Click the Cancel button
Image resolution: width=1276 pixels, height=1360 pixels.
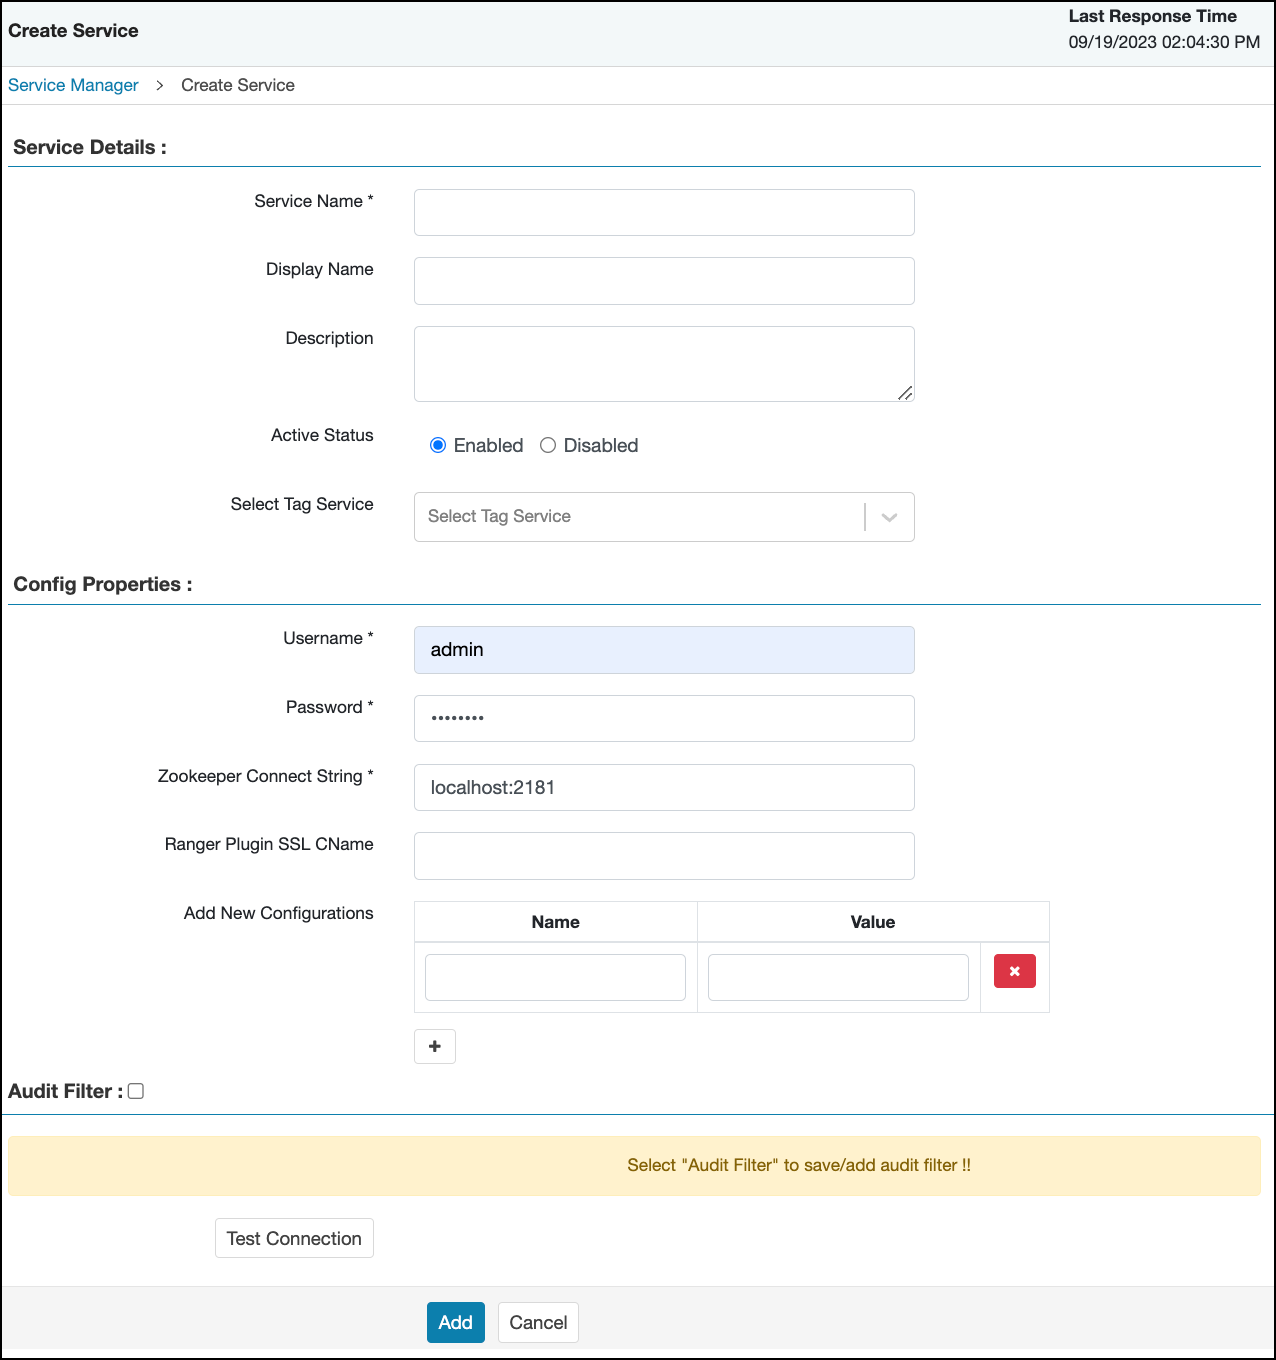[x=538, y=1322]
